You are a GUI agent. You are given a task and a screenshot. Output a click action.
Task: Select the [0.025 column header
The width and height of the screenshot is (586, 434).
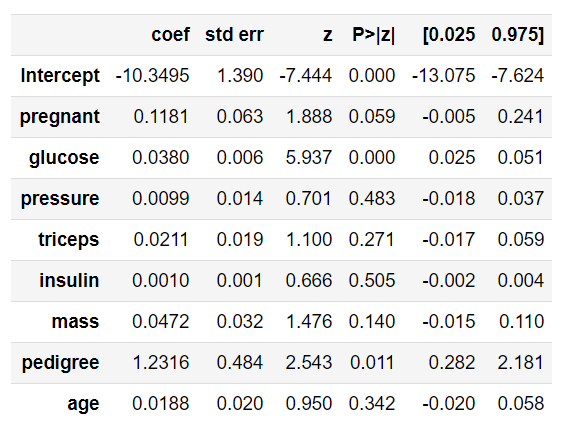[x=449, y=35]
